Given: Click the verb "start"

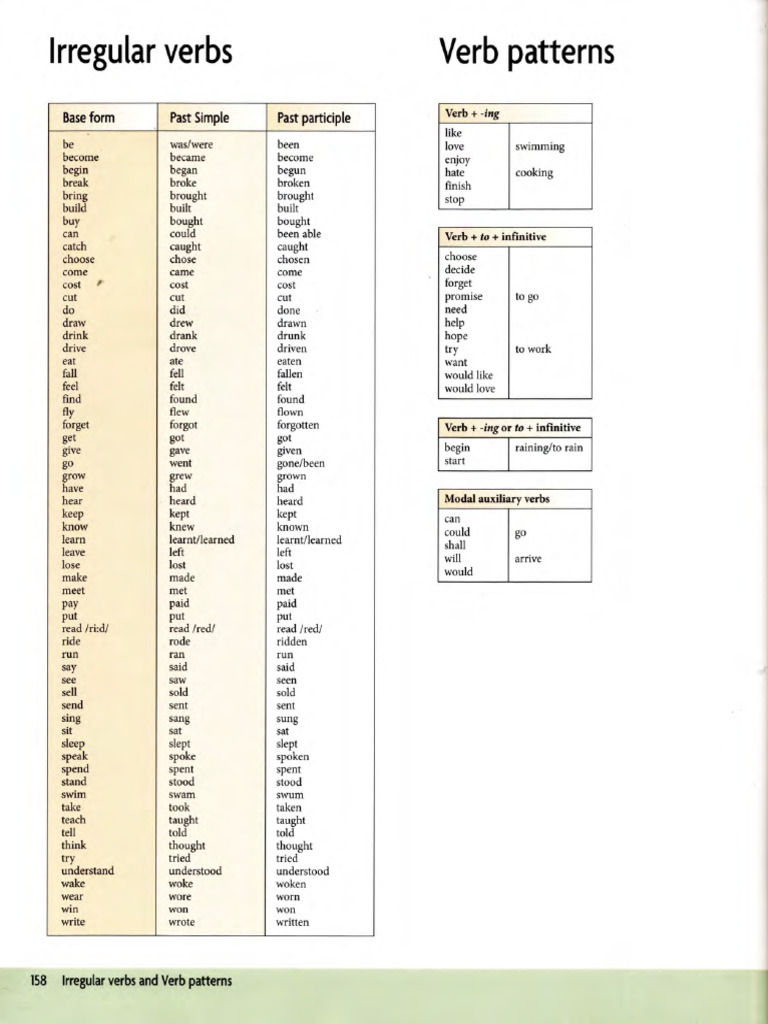Looking at the screenshot, I should (x=455, y=461).
